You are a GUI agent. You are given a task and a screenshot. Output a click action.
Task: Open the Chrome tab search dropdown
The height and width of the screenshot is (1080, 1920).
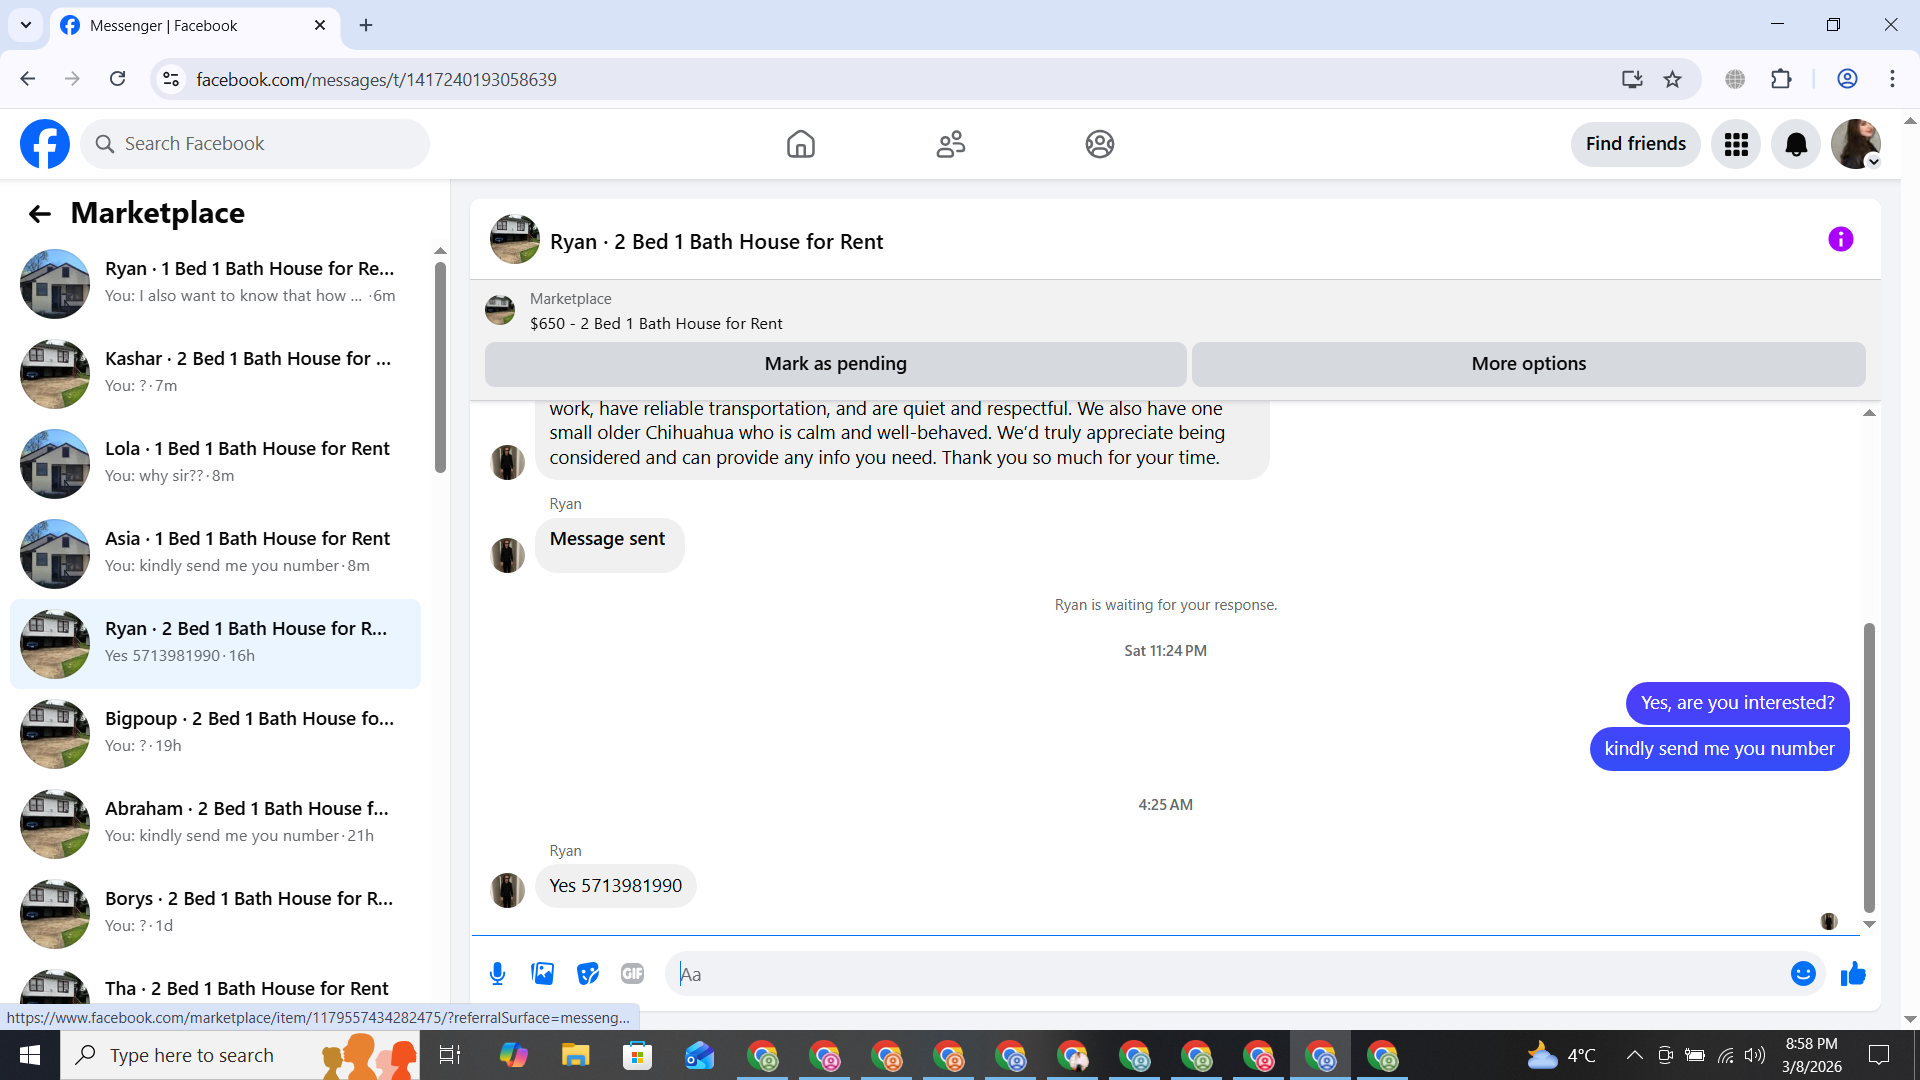point(26,25)
